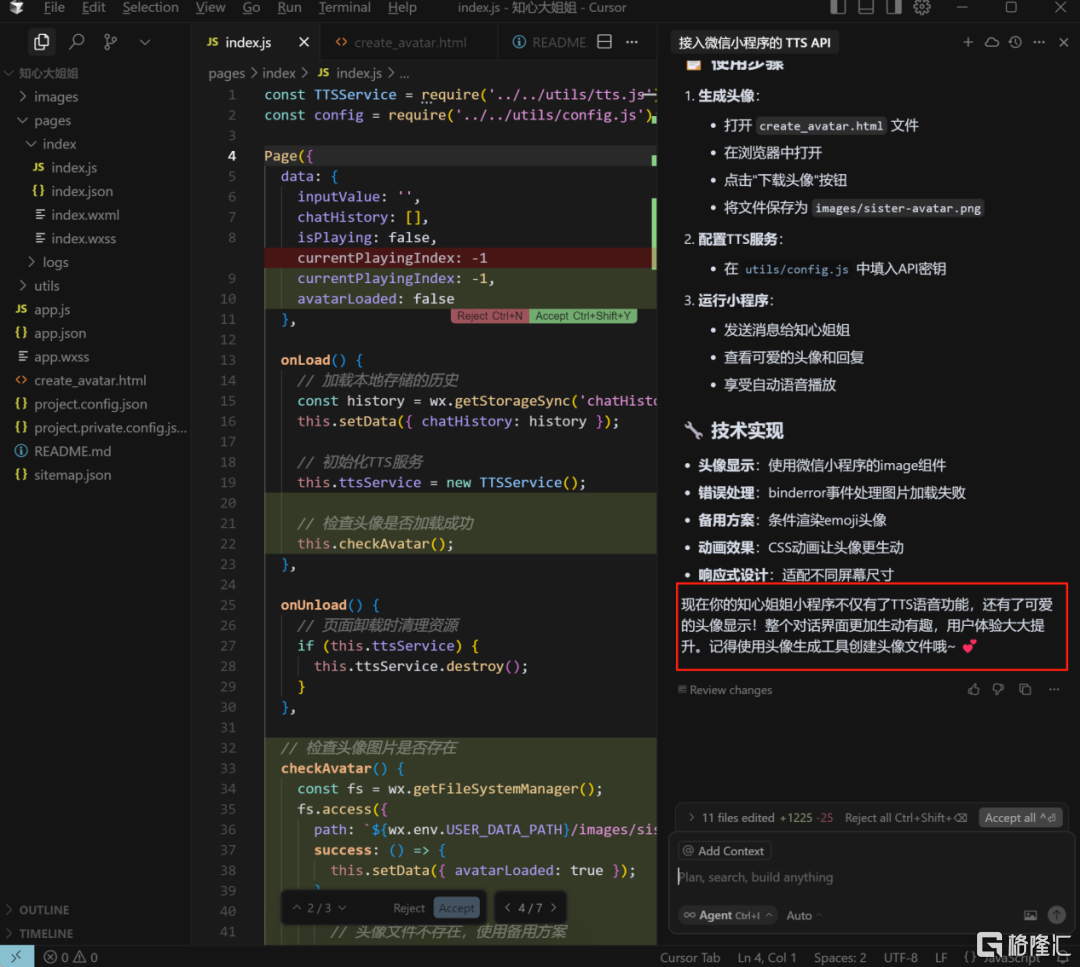The image size is (1080, 967).
Task: Copy the chat response
Action: pos(1025,689)
